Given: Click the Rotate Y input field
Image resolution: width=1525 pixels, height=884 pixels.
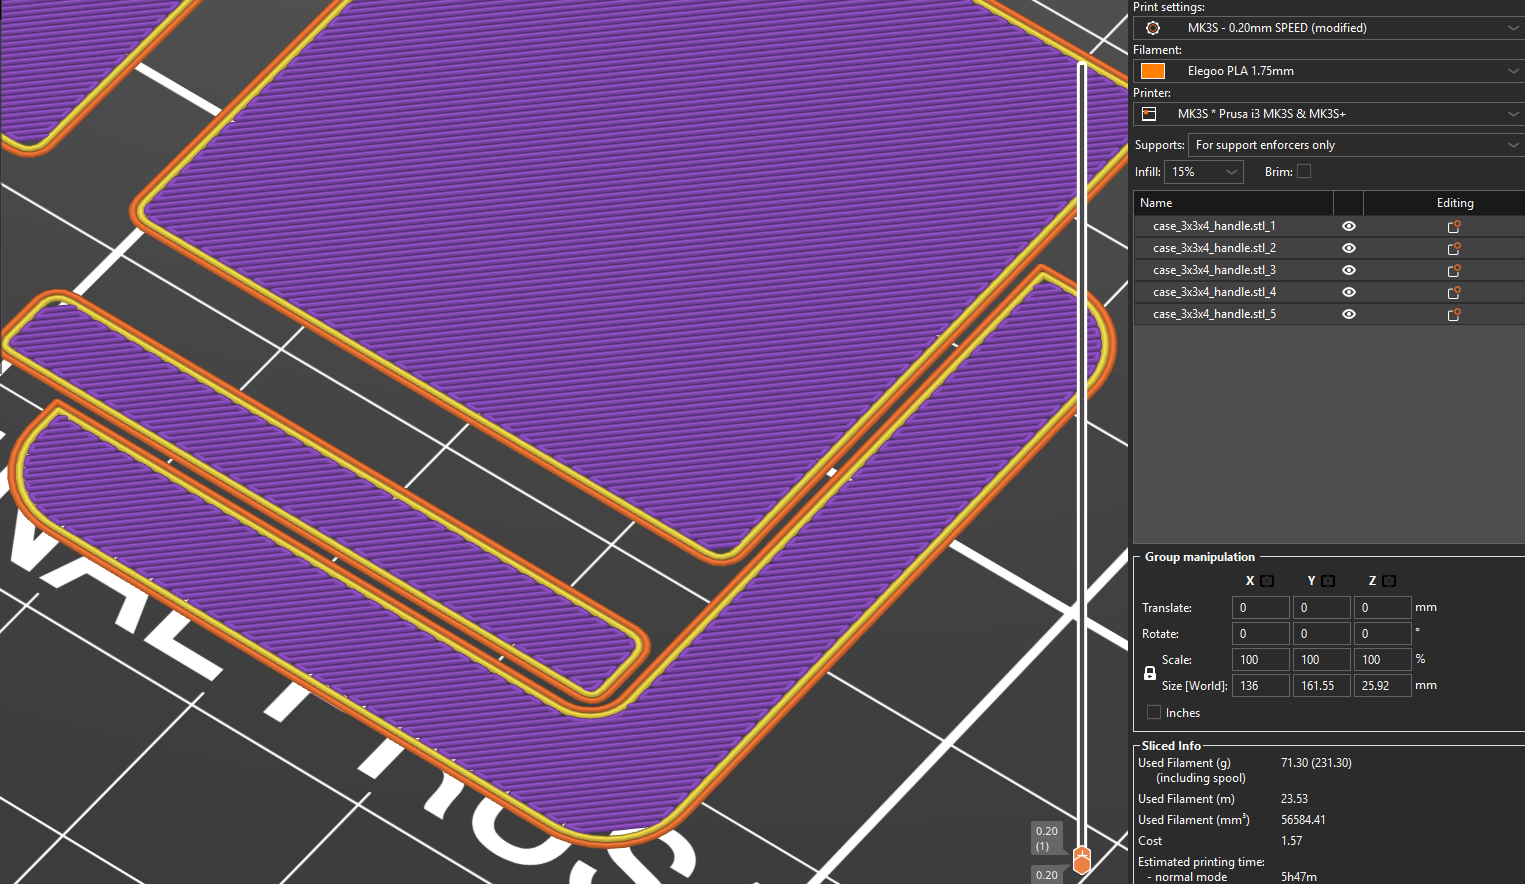Looking at the screenshot, I should click(x=1322, y=634).
